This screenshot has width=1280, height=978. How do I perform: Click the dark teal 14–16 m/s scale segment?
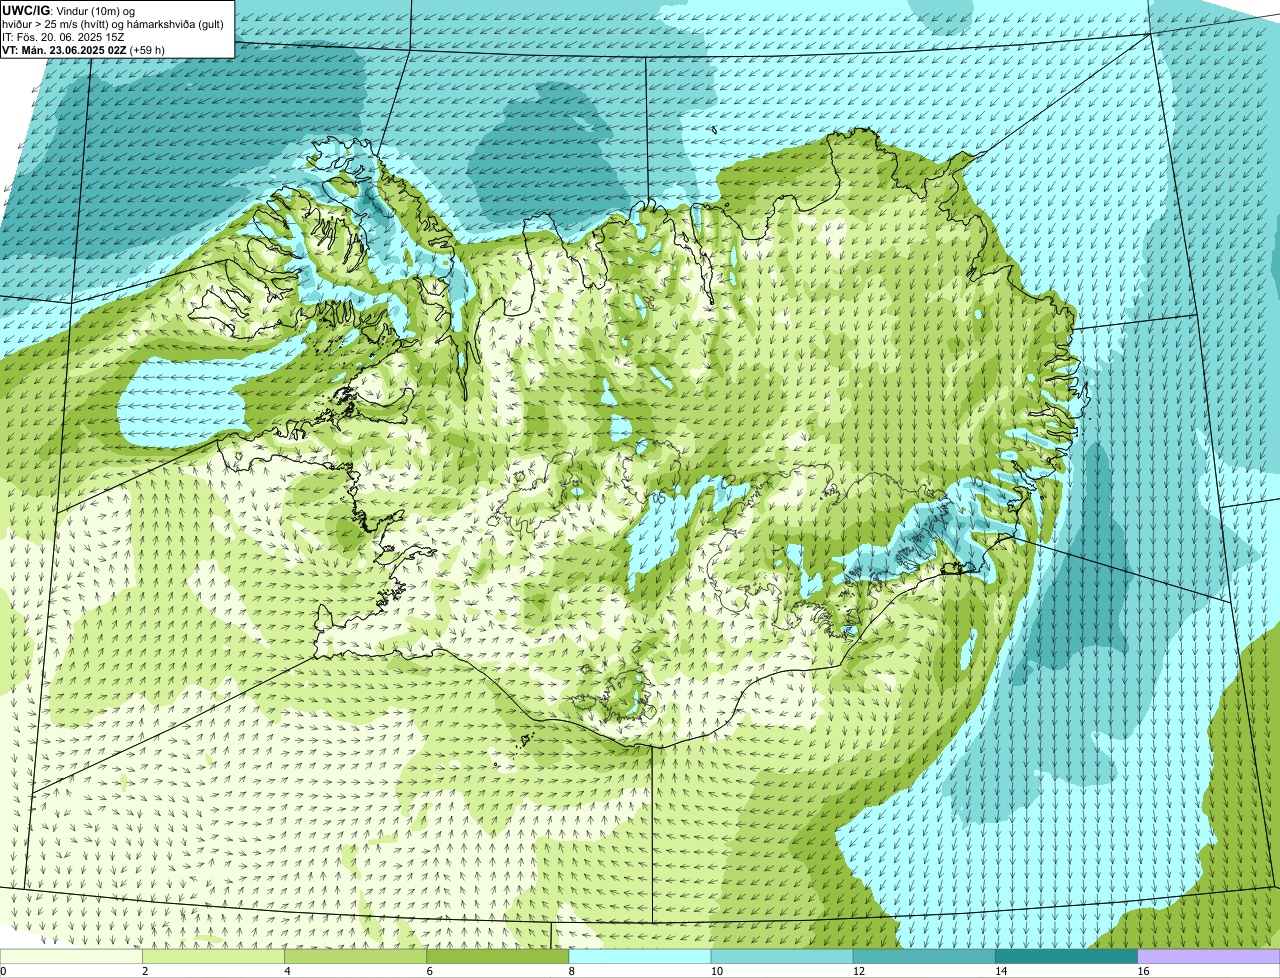tap(1066, 957)
